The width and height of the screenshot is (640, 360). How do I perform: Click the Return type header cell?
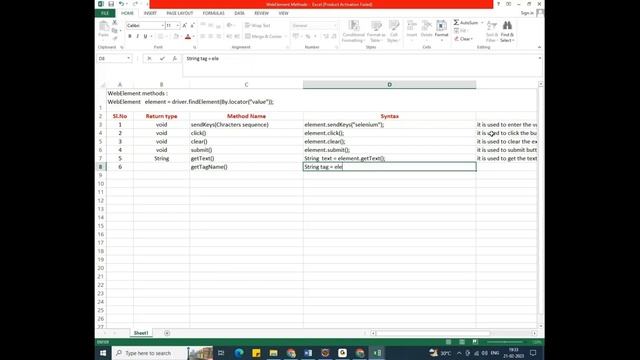pos(161,116)
